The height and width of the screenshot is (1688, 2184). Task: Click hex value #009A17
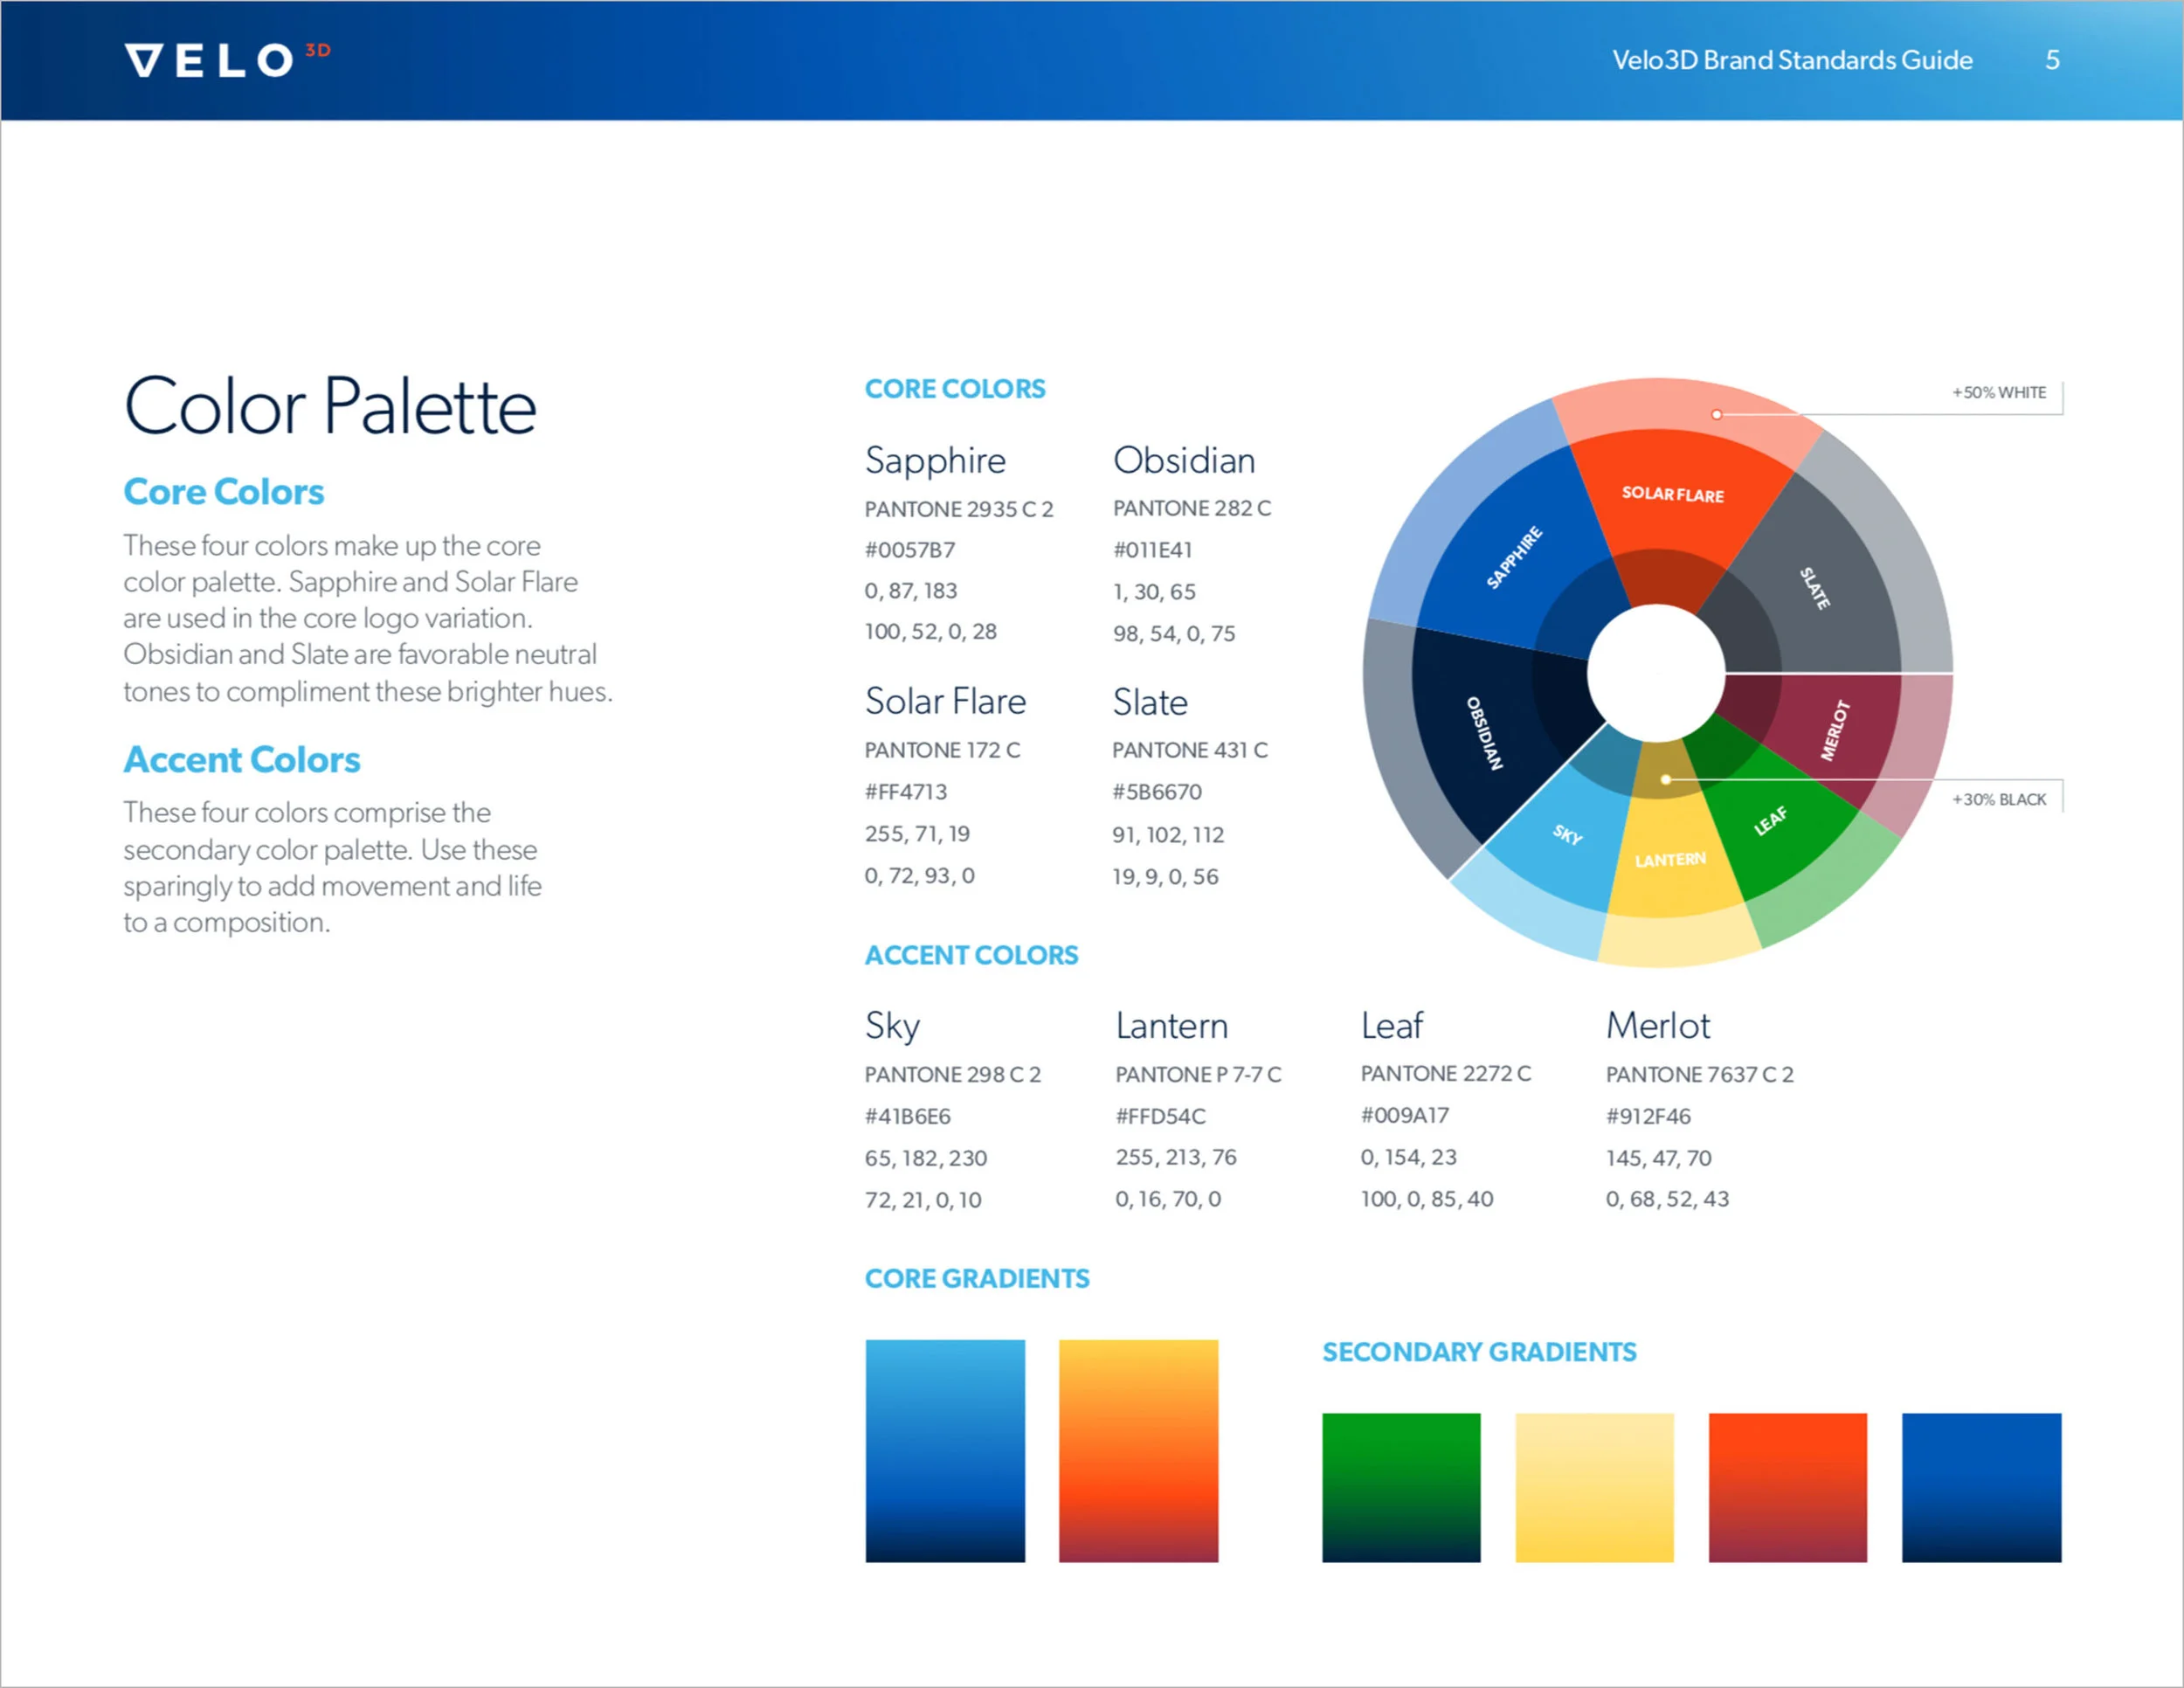pos(1405,1115)
